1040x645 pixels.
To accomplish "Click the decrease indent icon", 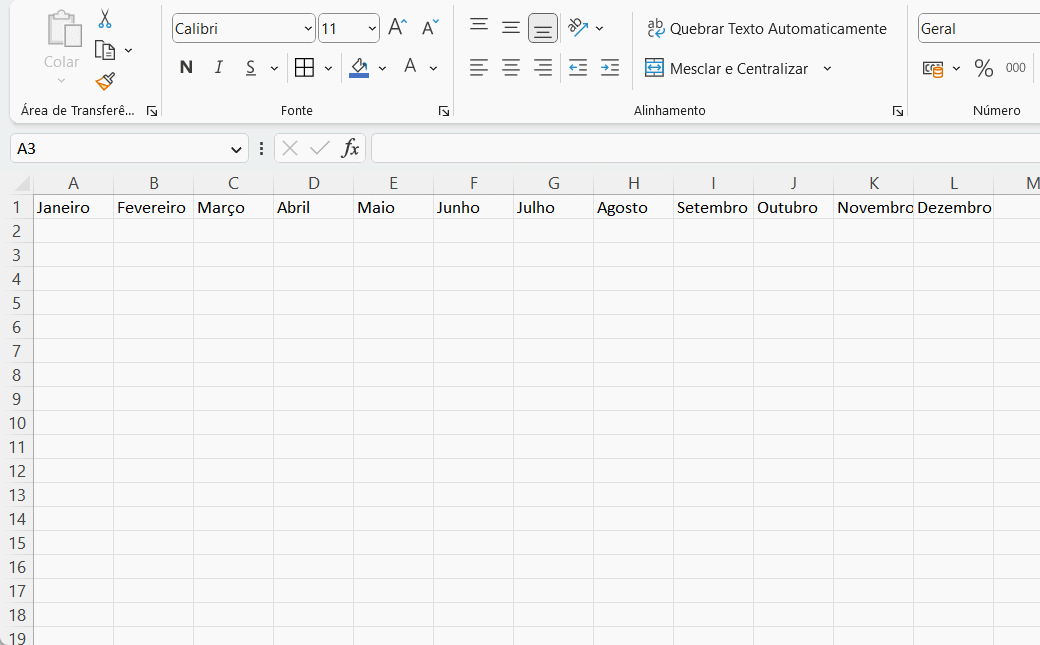I will (578, 68).
